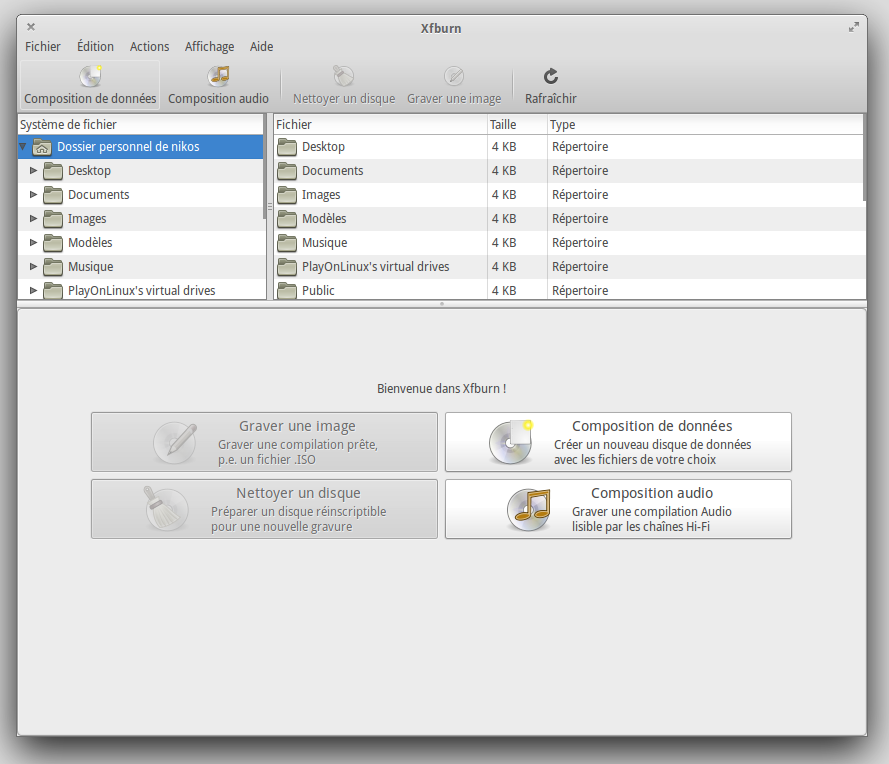Screen dimensions: 889x764
Task: Expand the PlayOnLinux's virtual drives tree folder
Action: (x=33, y=290)
